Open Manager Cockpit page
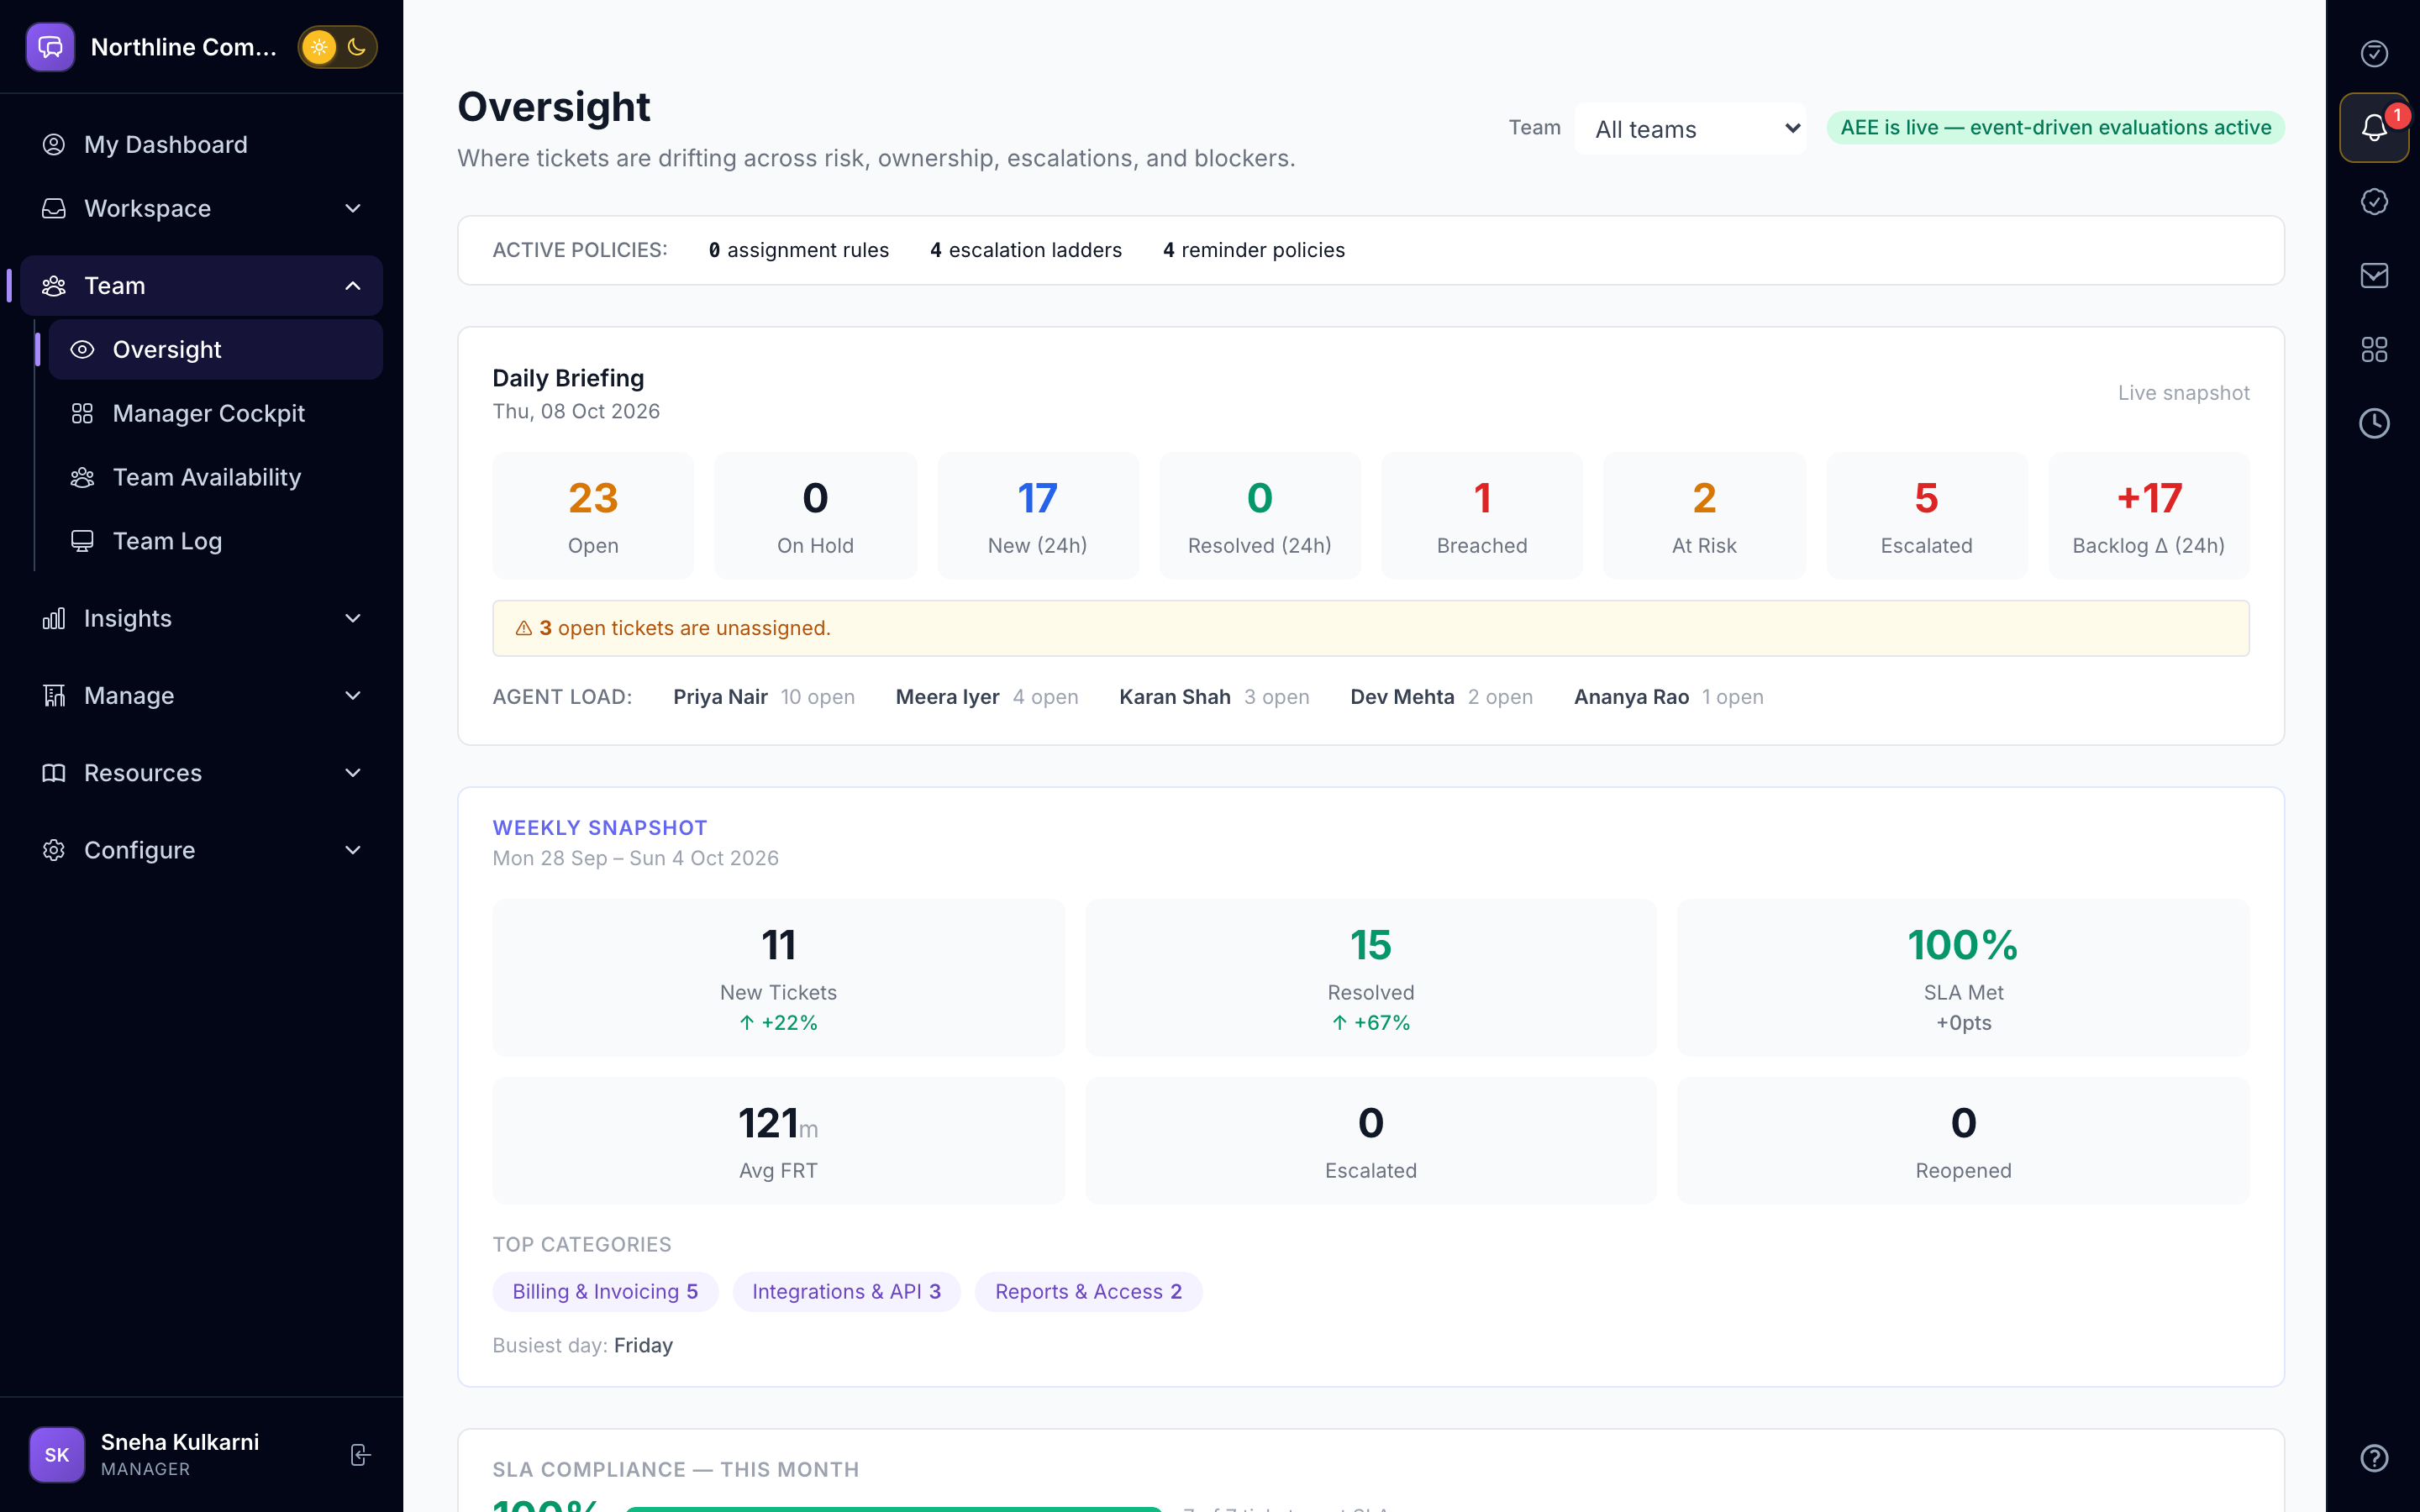The width and height of the screenshot is (2420, 1512). pos(215,413)
